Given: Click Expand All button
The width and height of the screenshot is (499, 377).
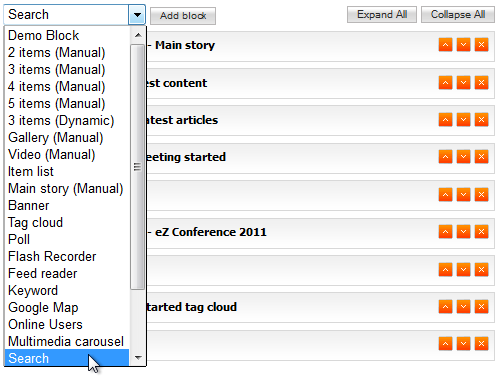Looking at the screenshot, I should click(x=382, y=15).
